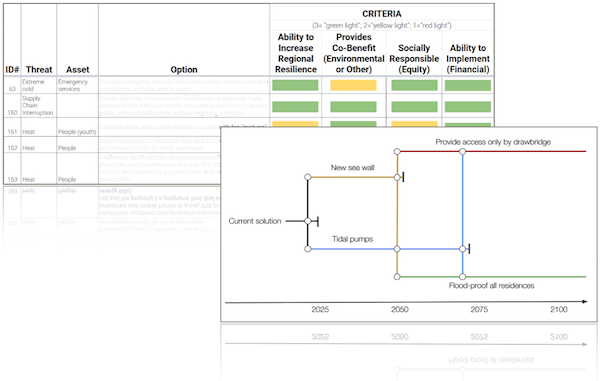
Task: Click the CRITERIA heading
Action: pyautogui.click(x=382, y=14)
